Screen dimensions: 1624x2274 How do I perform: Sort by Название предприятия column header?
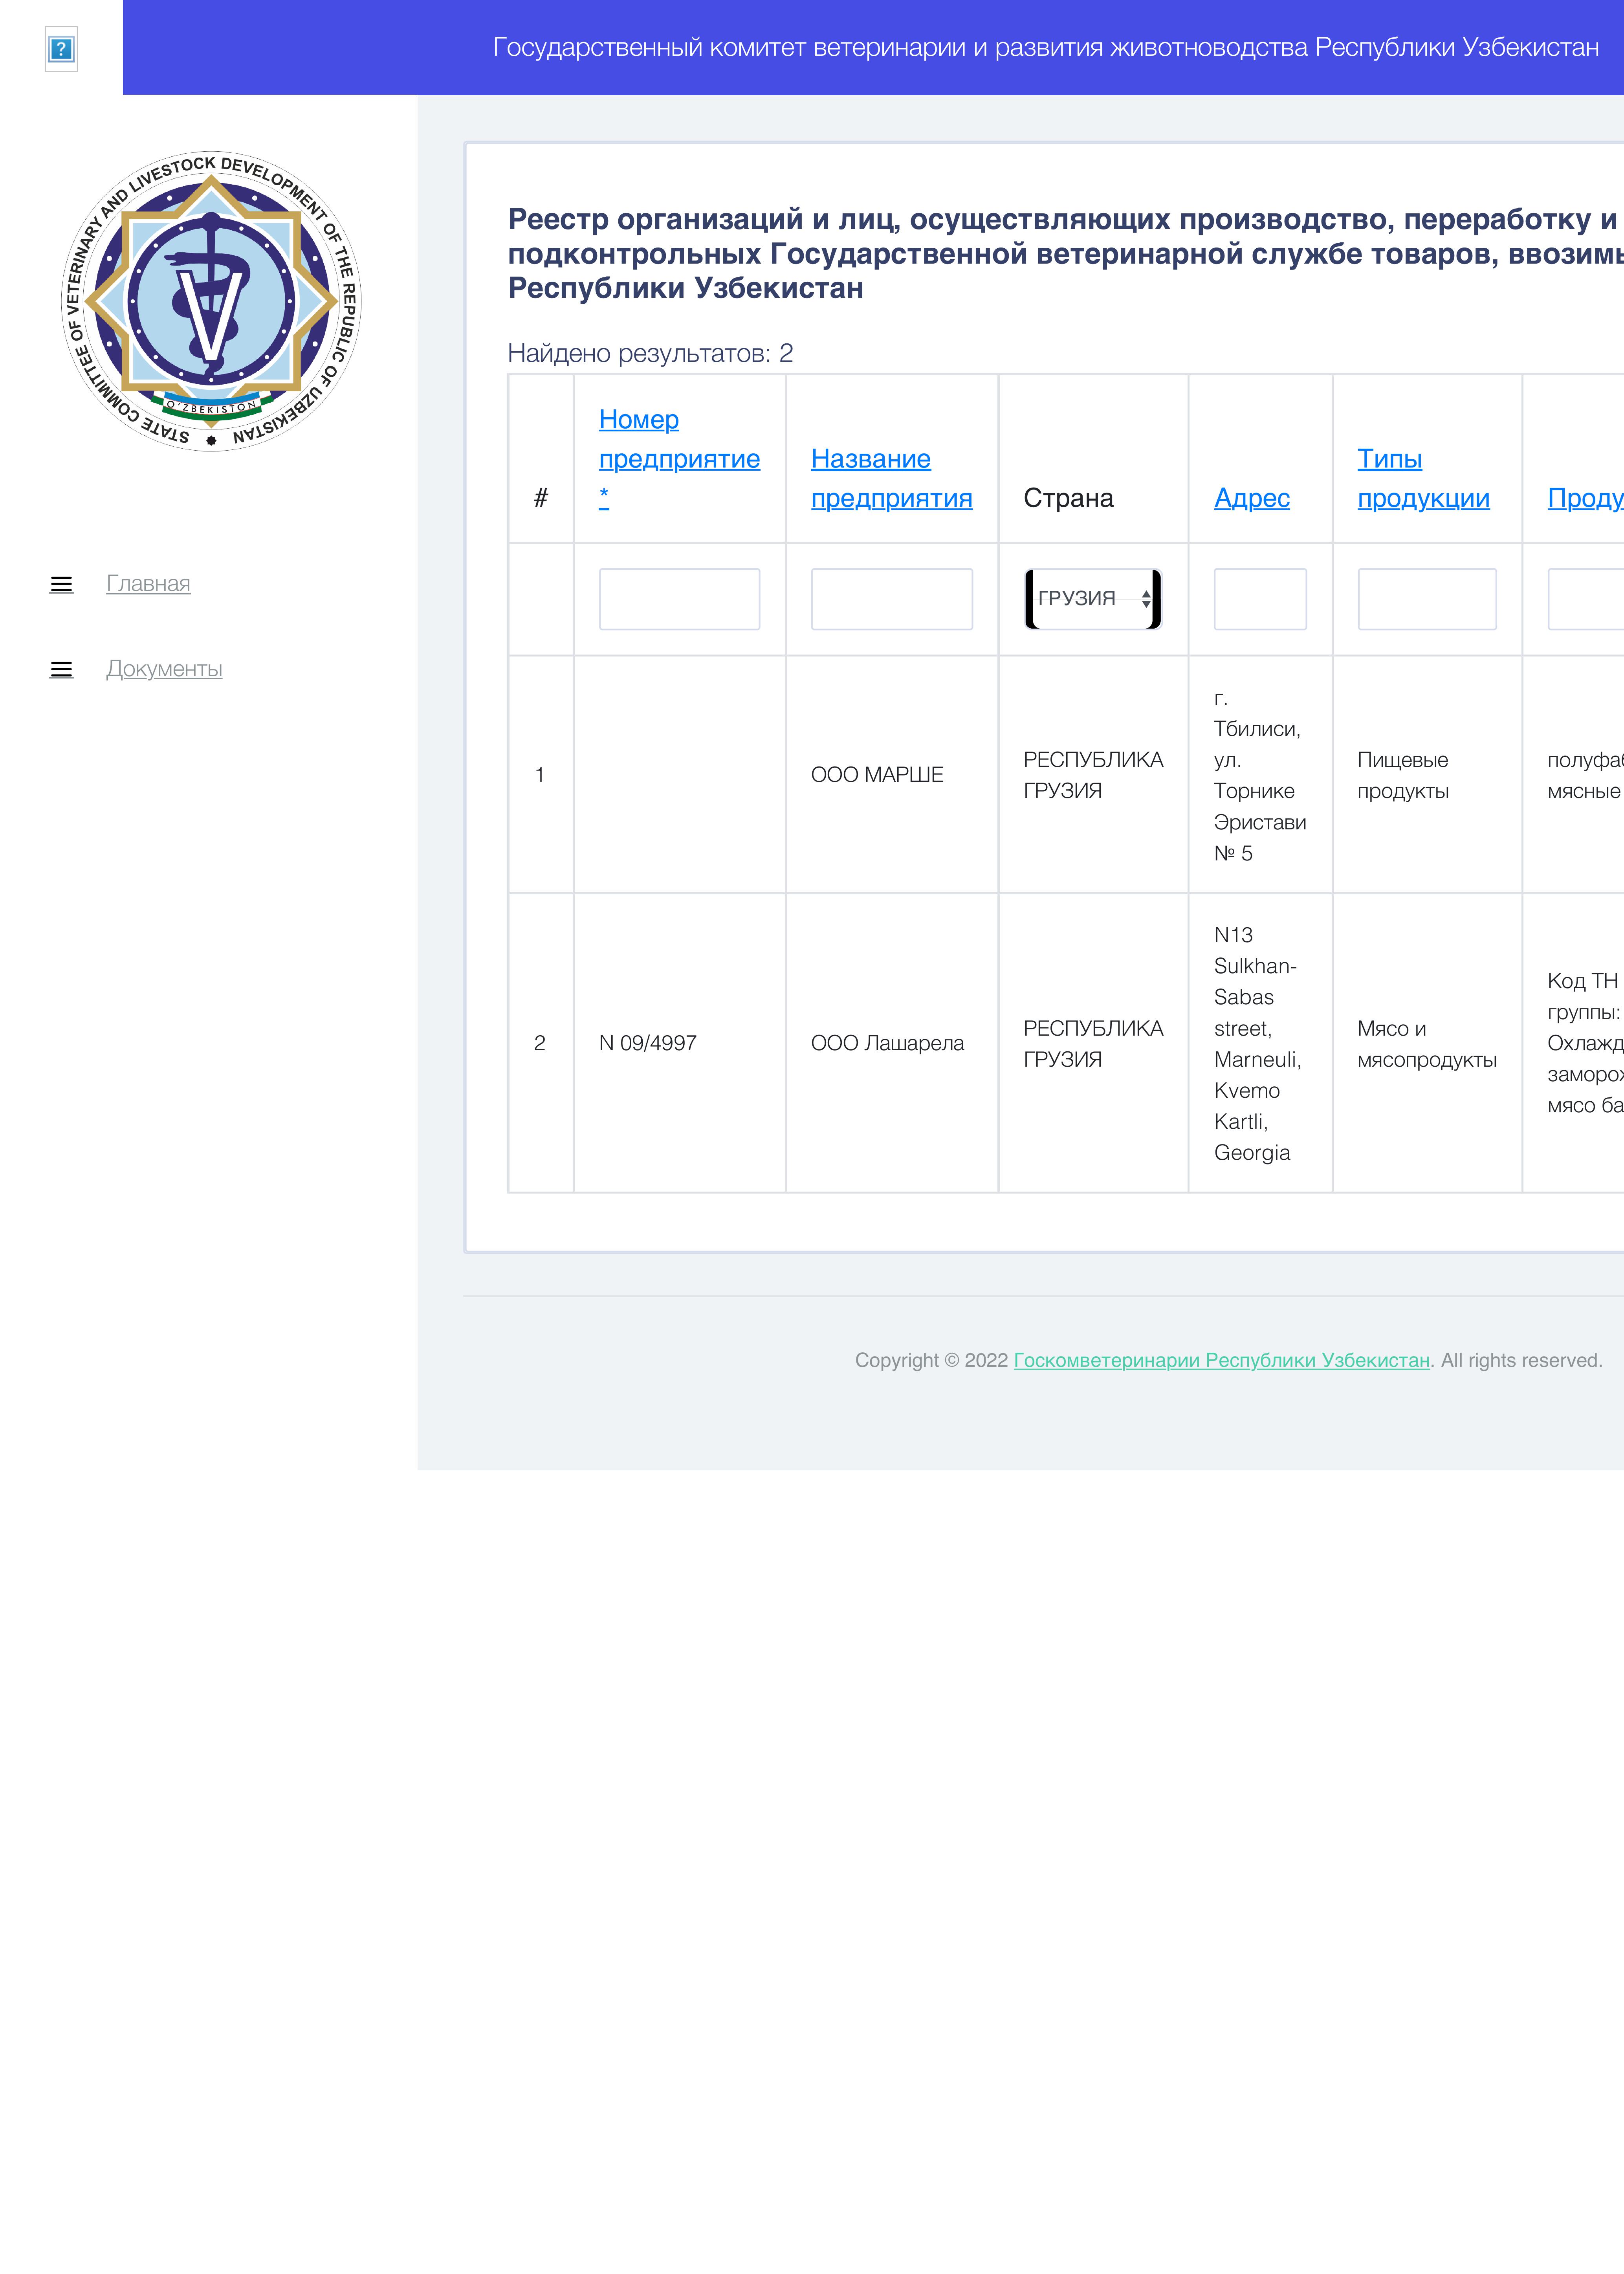click(x=891, y=478)
